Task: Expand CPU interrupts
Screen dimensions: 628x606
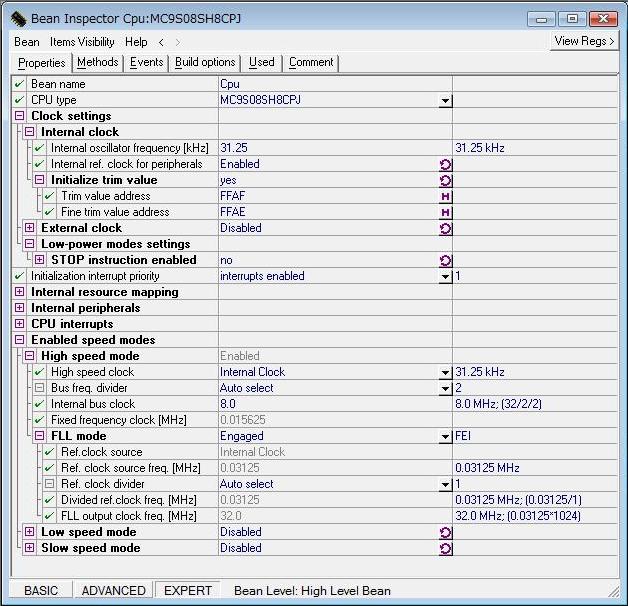Action: pos(19,324)
